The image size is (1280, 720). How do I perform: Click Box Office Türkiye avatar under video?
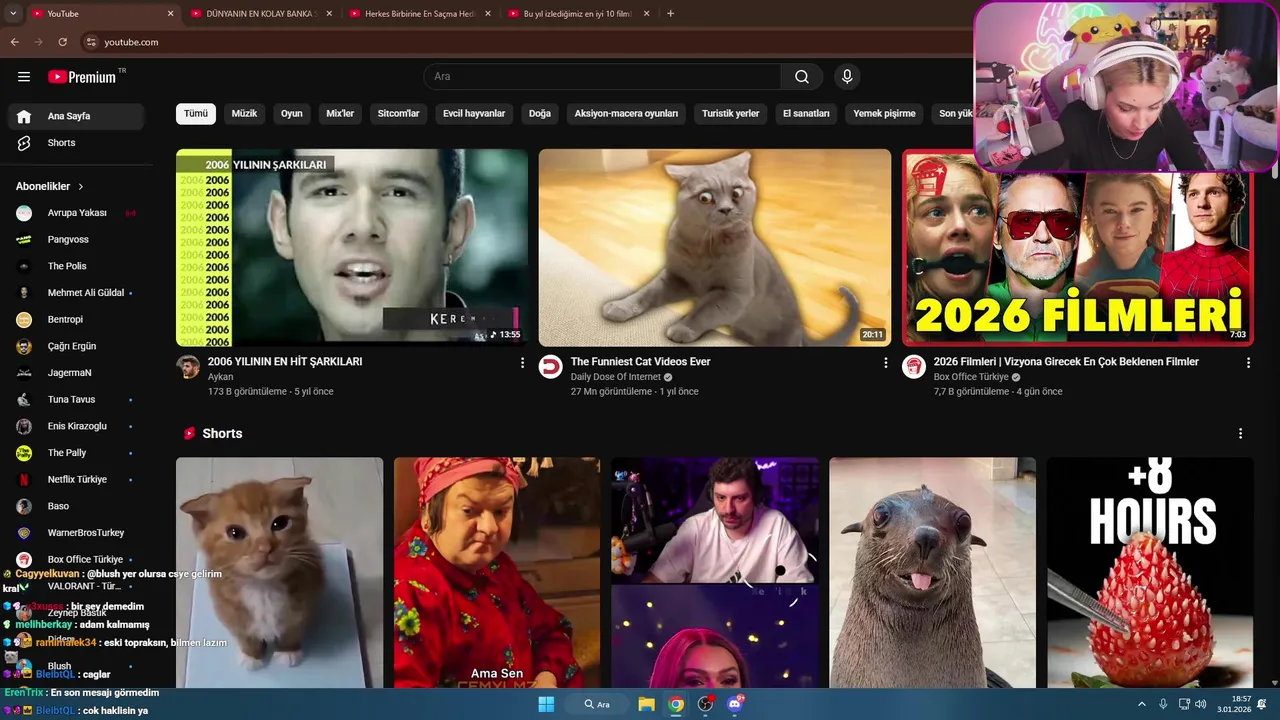click(x=914, y=366)
